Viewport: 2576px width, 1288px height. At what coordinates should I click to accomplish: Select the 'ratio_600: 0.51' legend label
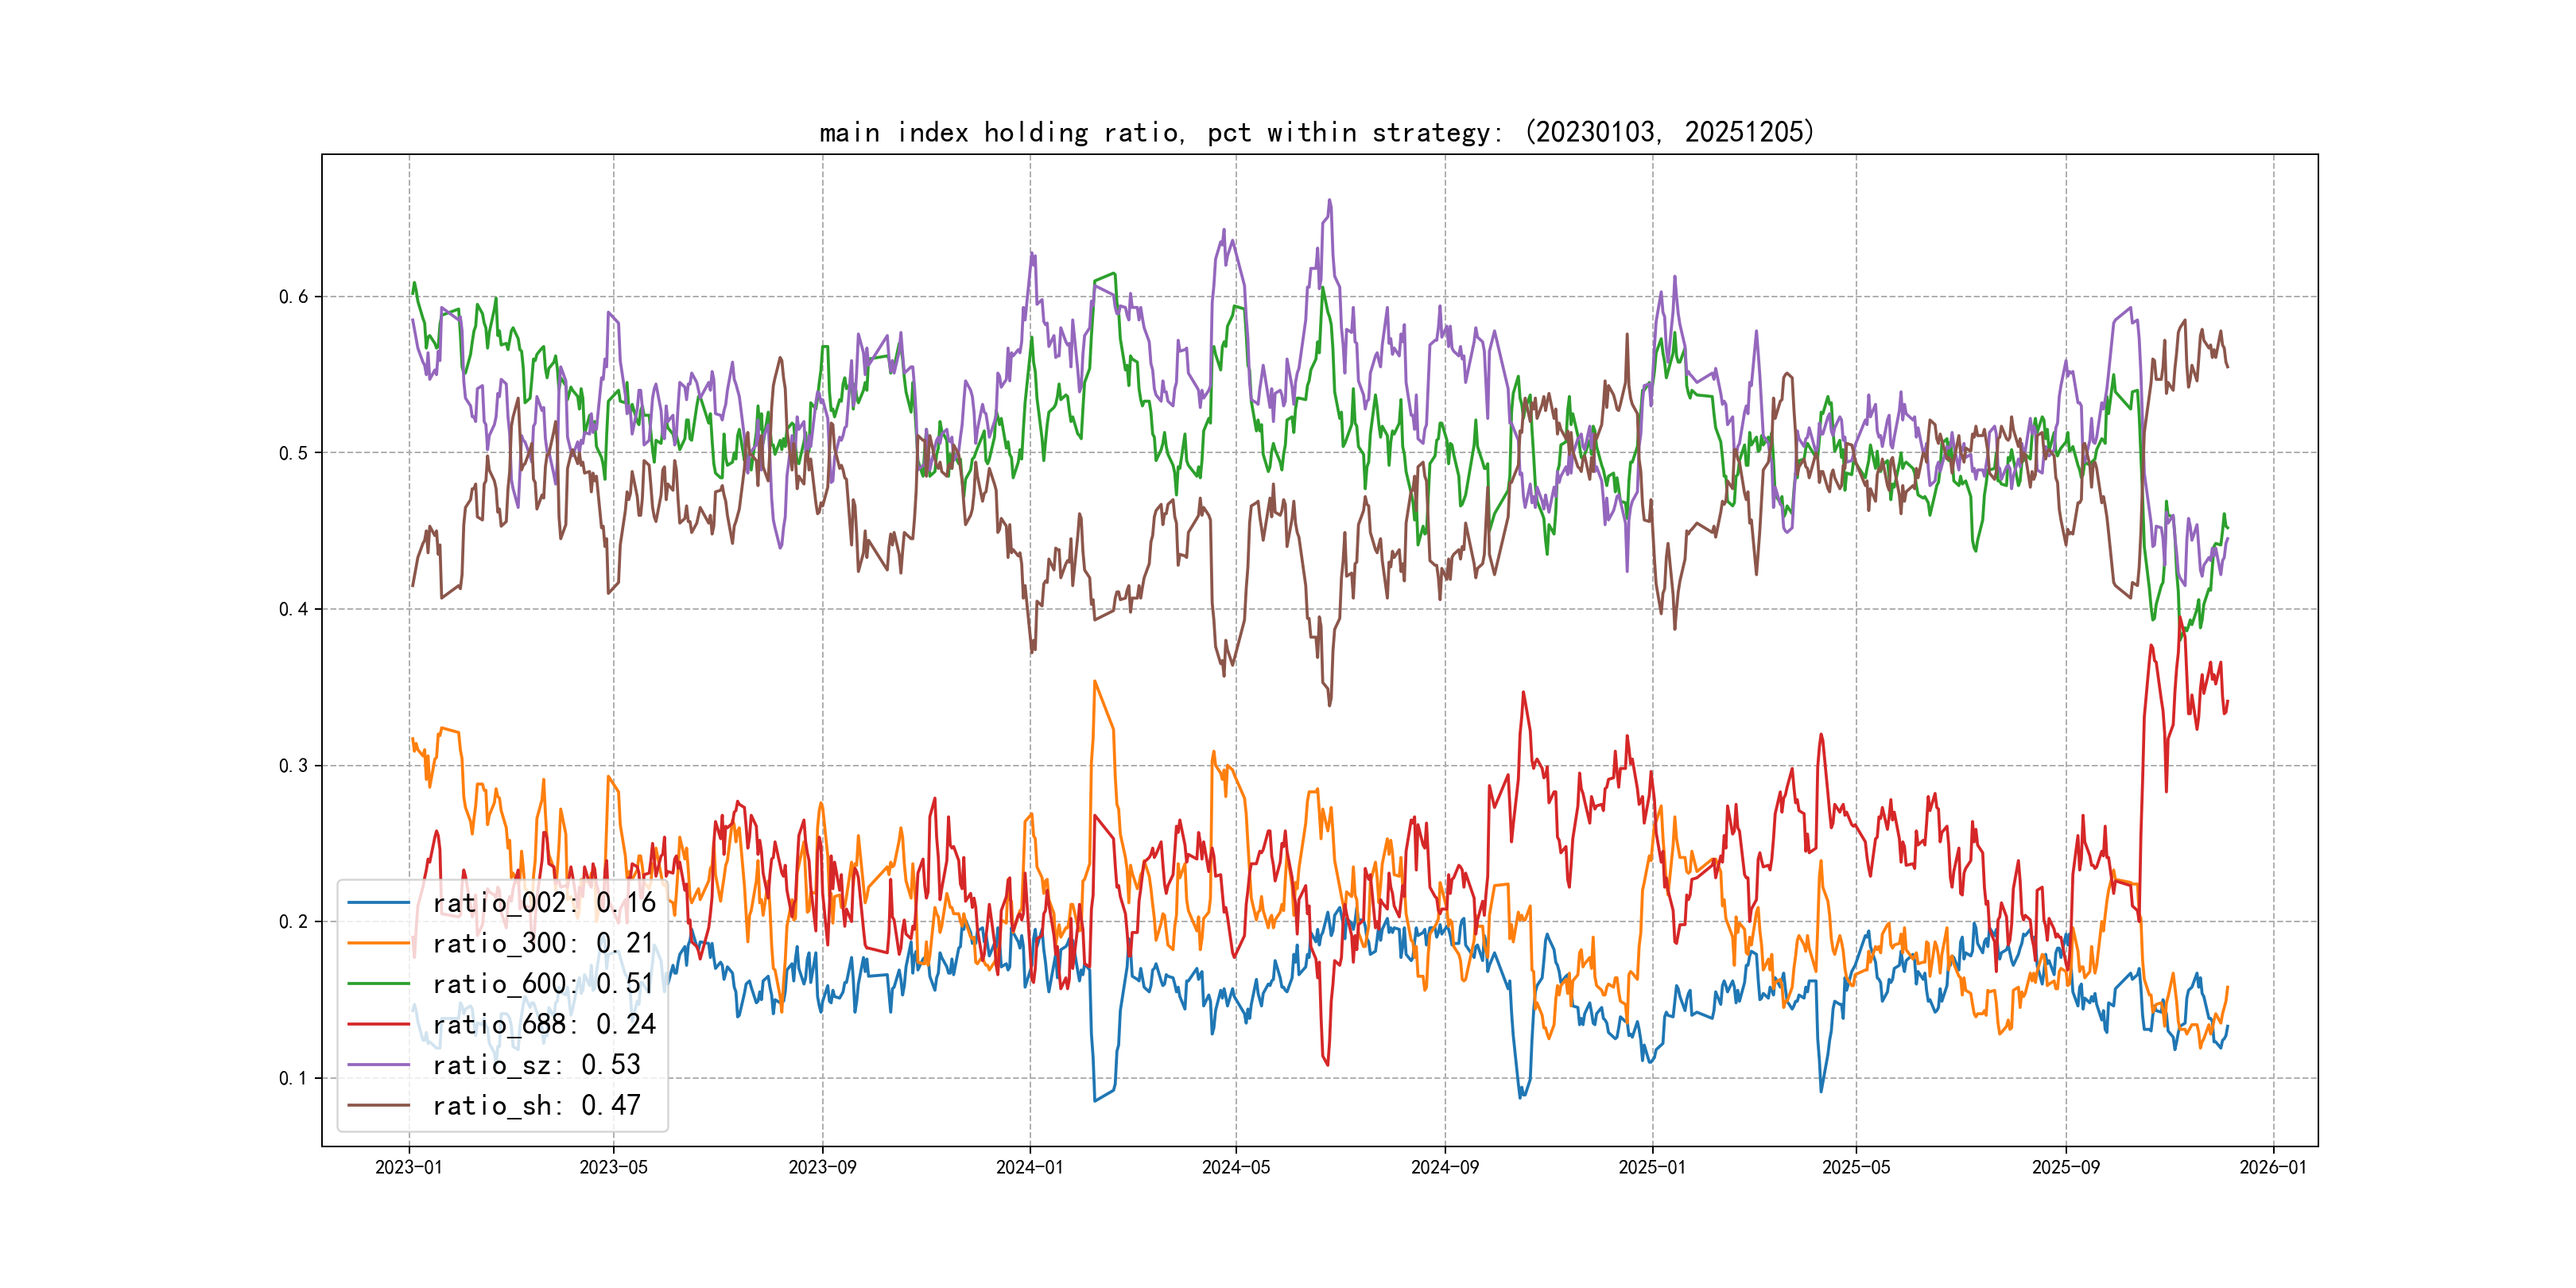543,984
